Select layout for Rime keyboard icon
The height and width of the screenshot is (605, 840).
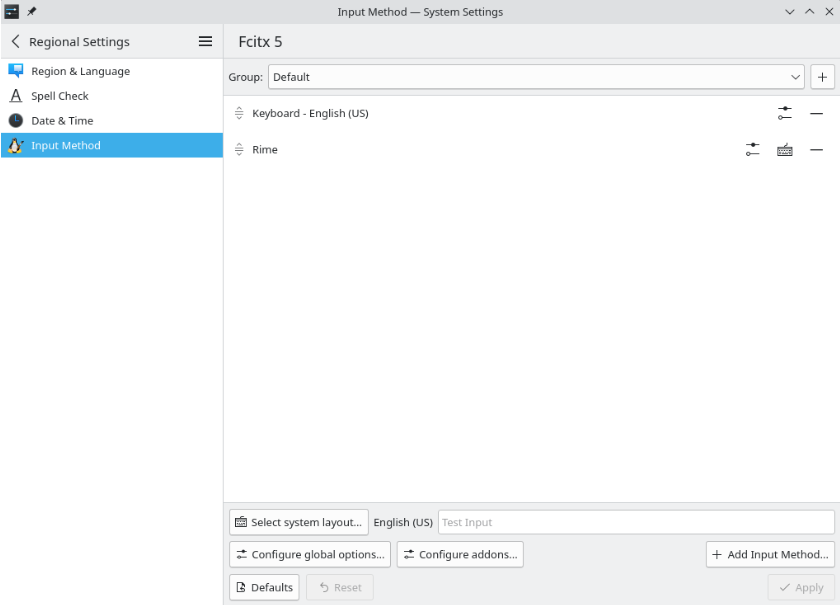tap(785, 150)
